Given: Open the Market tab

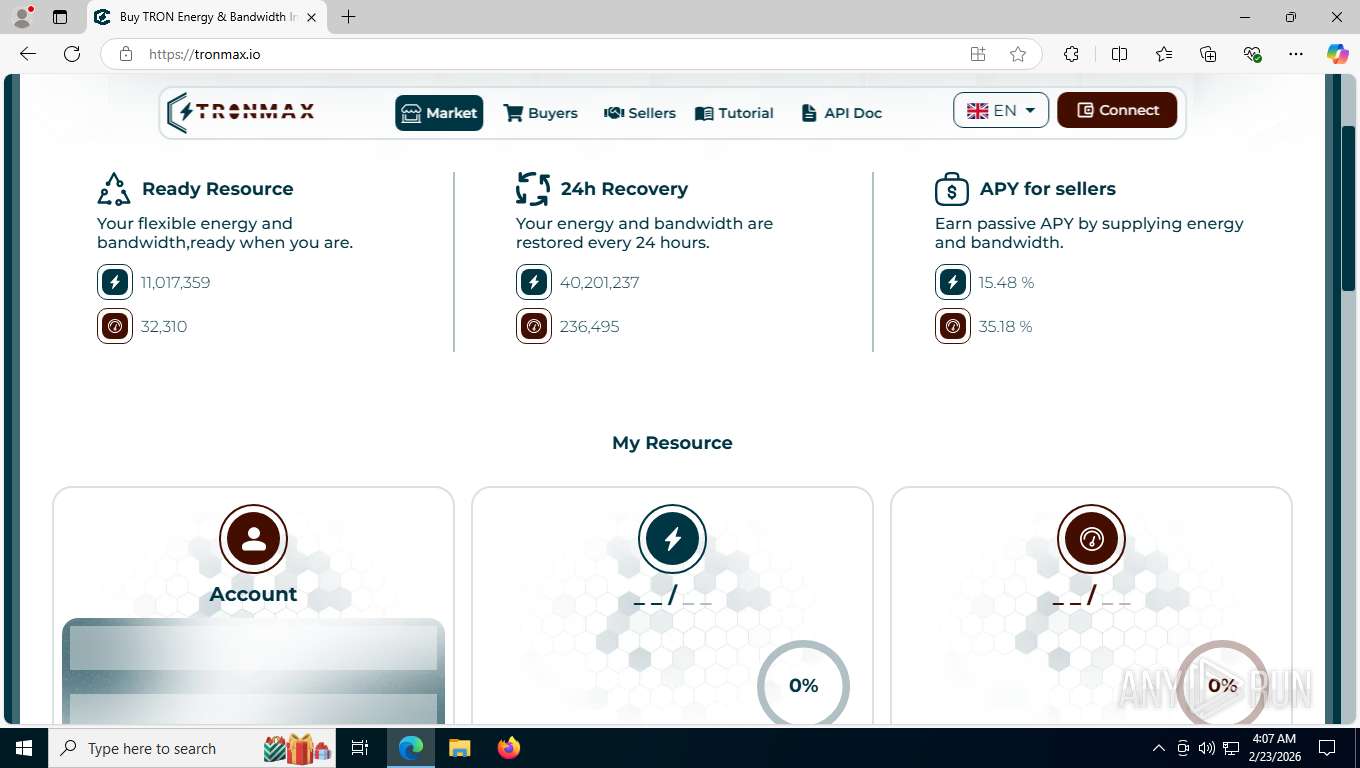Looking at the screenshot, I should pyautogui.click(x=439, y=113).
